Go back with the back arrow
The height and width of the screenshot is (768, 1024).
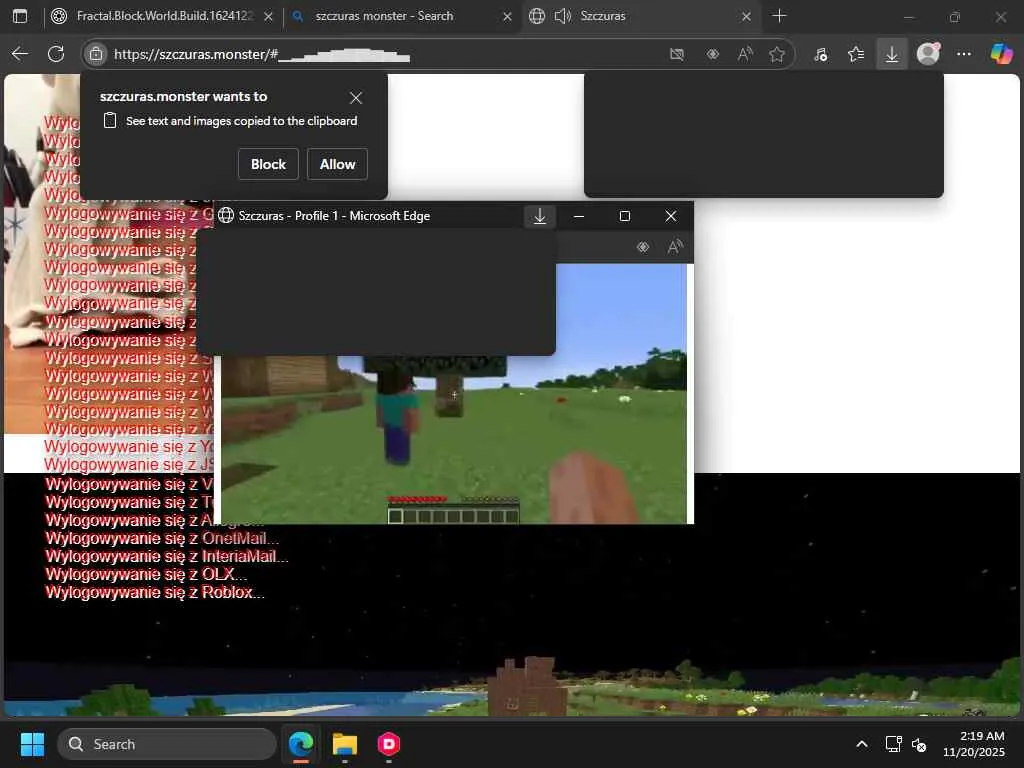point(20,54)
